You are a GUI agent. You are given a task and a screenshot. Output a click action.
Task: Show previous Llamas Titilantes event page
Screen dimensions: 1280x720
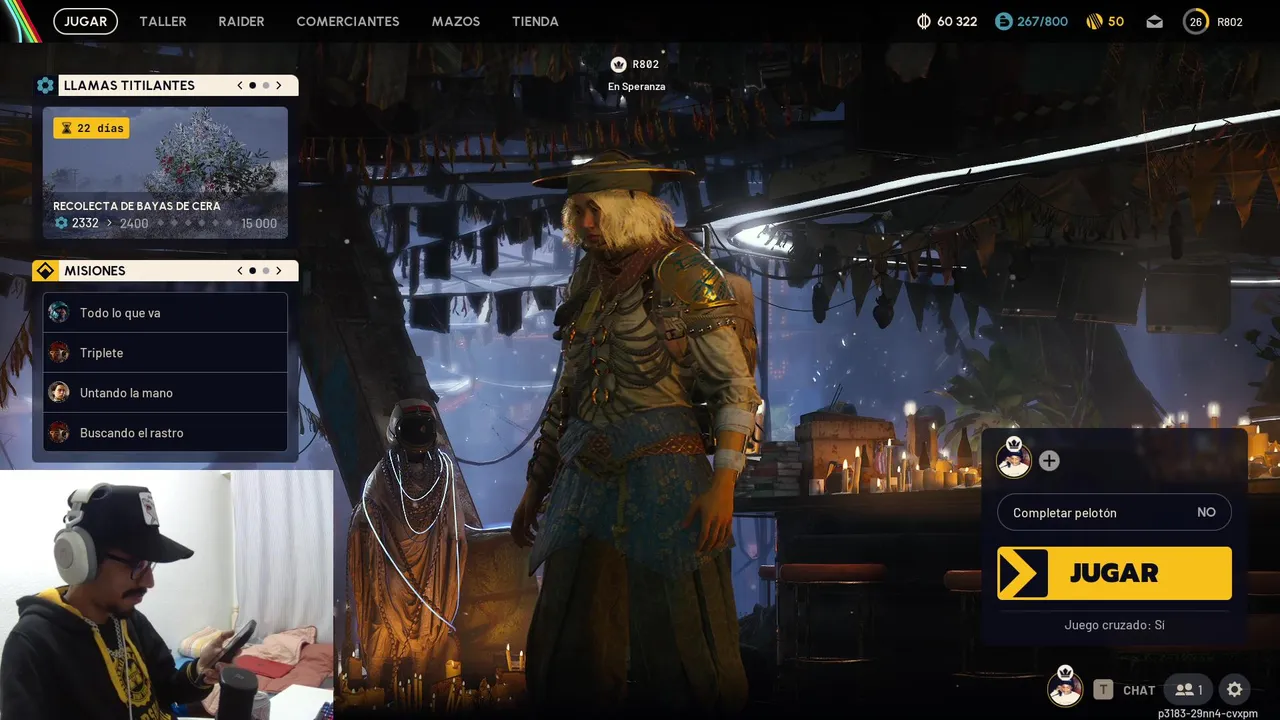pyautogui.click(x=240, y=85)
